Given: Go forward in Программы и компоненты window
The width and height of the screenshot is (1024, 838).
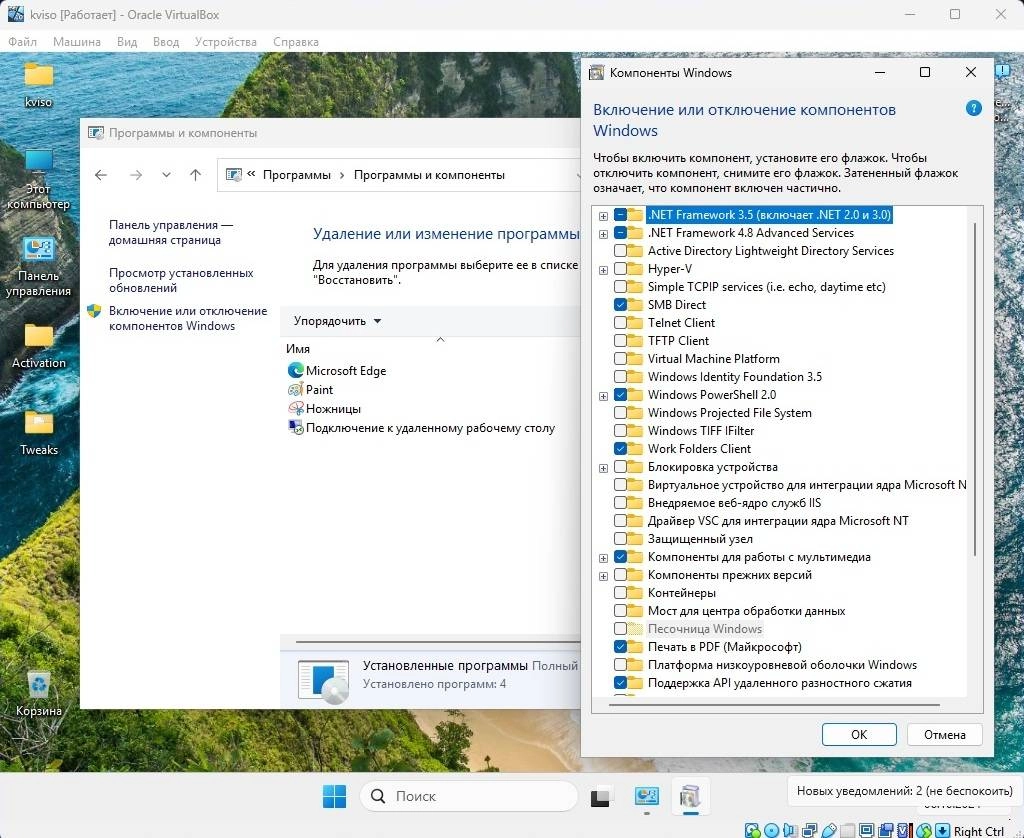Looking at the screenshot, I should [x=136, y=175].
